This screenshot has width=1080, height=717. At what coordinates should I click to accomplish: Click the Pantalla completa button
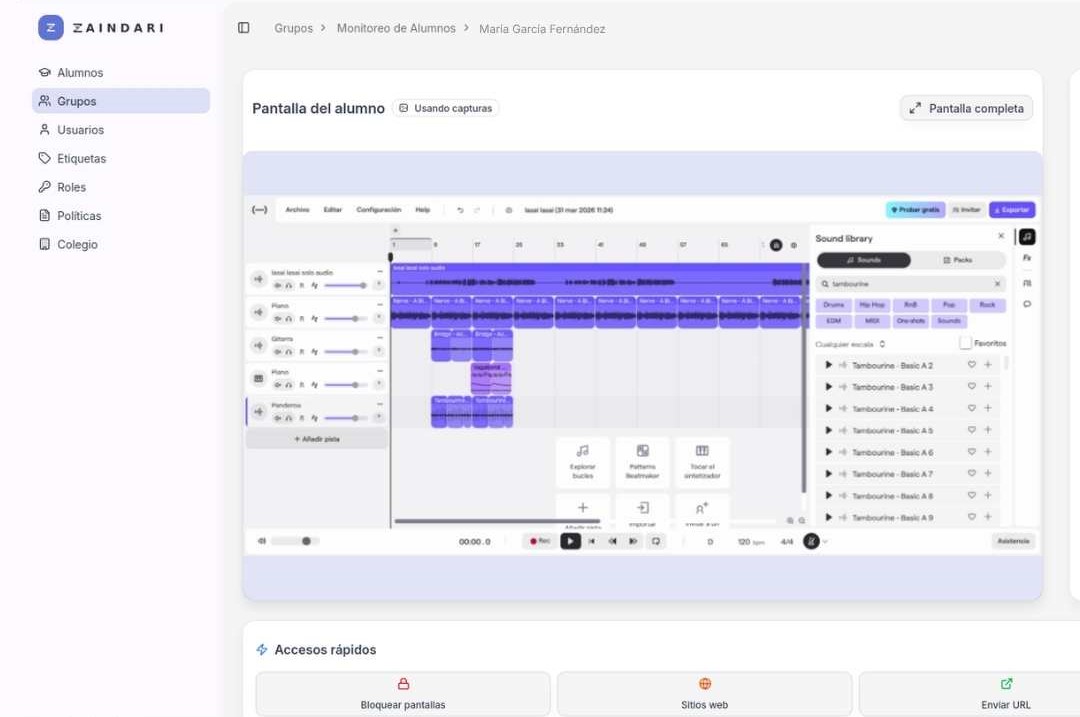(x=965, y=108)
